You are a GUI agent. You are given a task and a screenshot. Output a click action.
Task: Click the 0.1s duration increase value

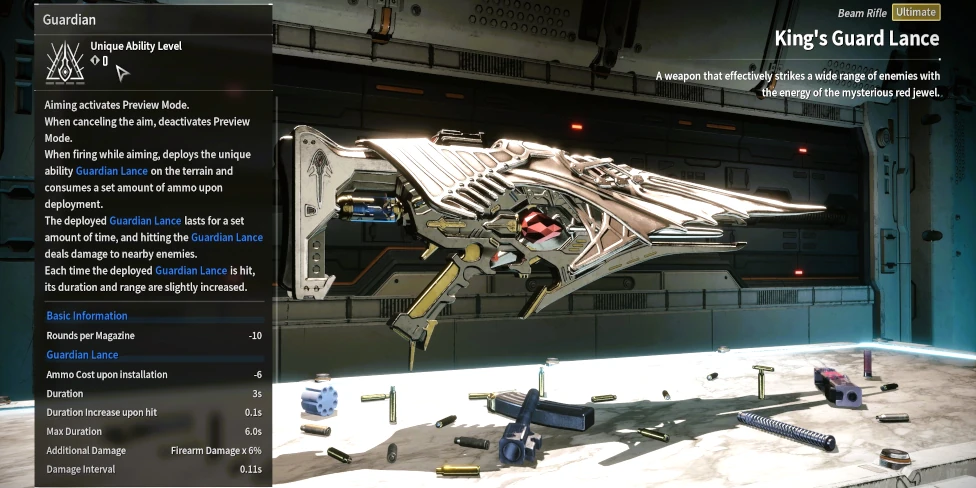tap(253, 412)
